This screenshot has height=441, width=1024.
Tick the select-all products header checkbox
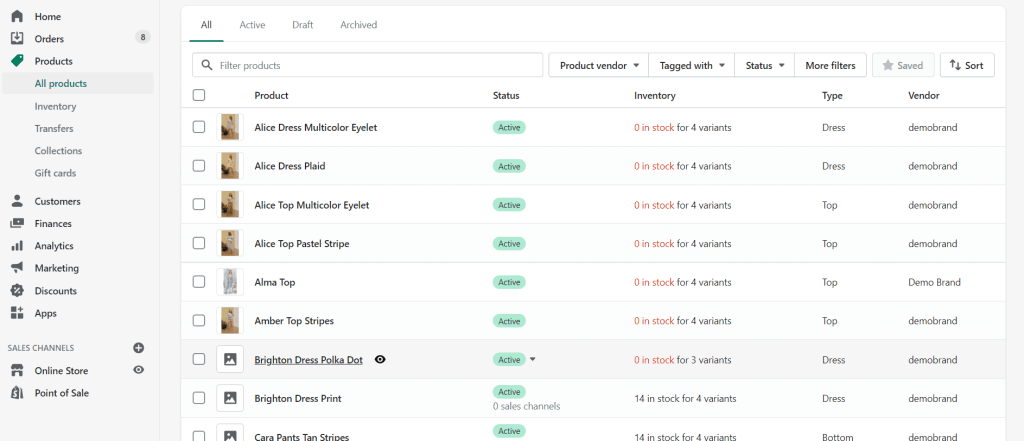pos(199,95)
